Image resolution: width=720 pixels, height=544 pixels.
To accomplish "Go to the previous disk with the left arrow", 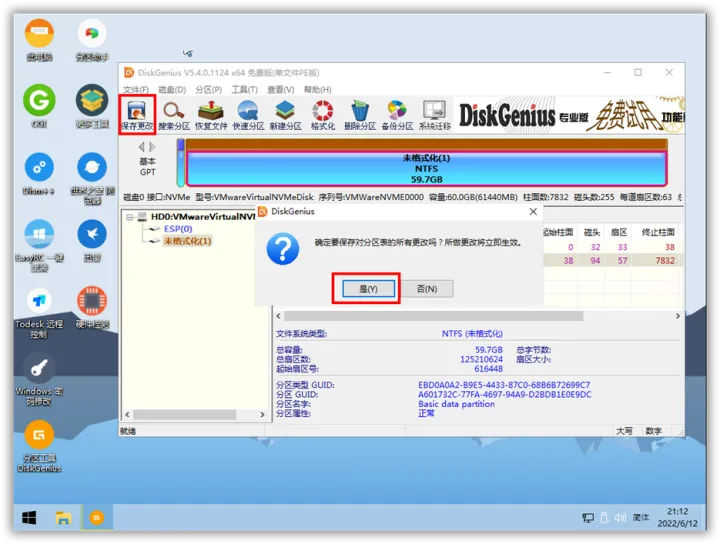I will (x=142, y=146).
